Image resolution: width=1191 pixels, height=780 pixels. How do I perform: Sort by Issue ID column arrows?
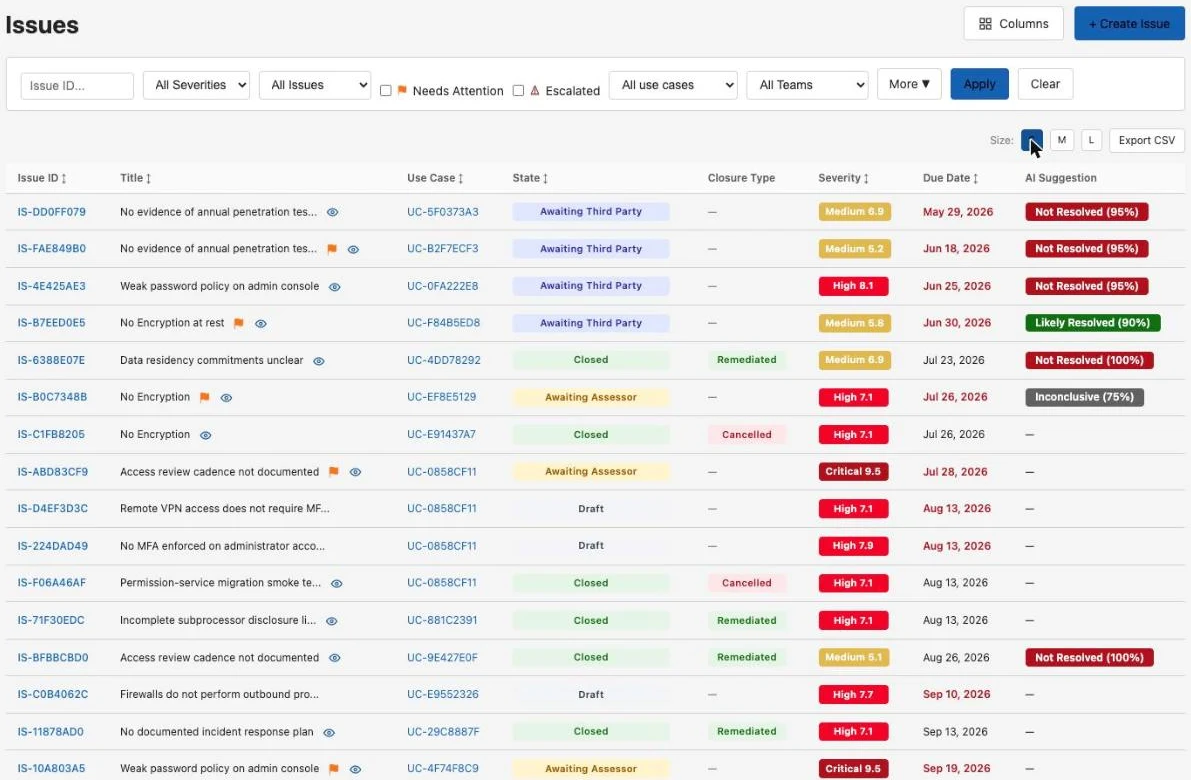point(64,178)
